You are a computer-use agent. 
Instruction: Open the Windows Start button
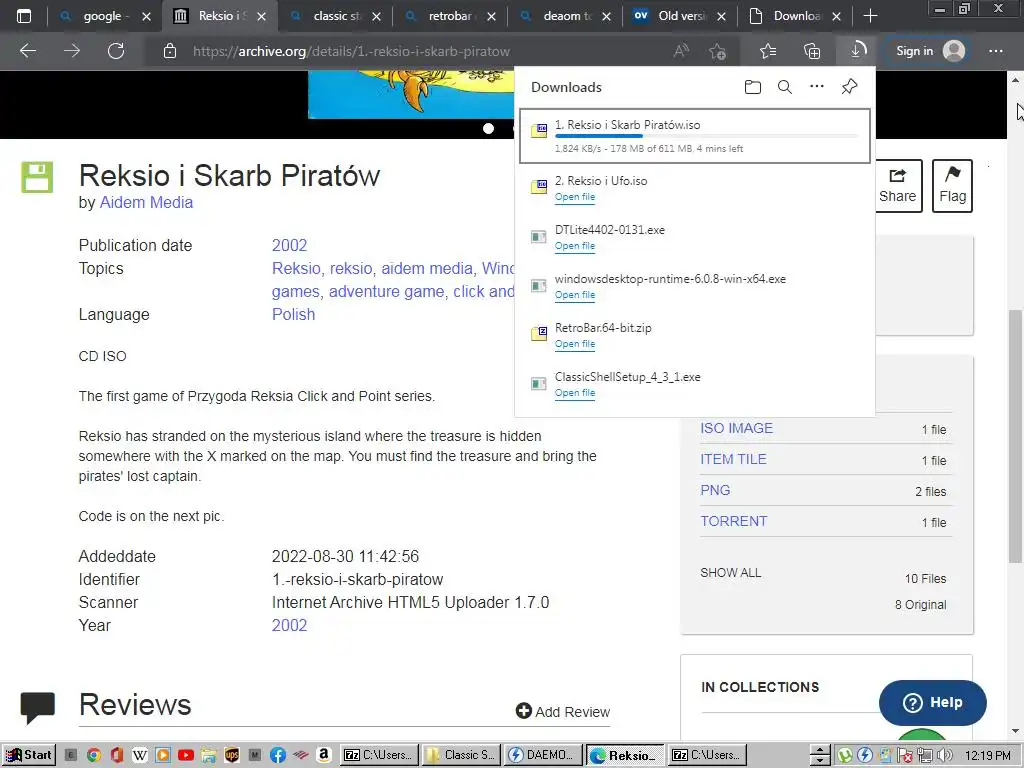point(29,755)
